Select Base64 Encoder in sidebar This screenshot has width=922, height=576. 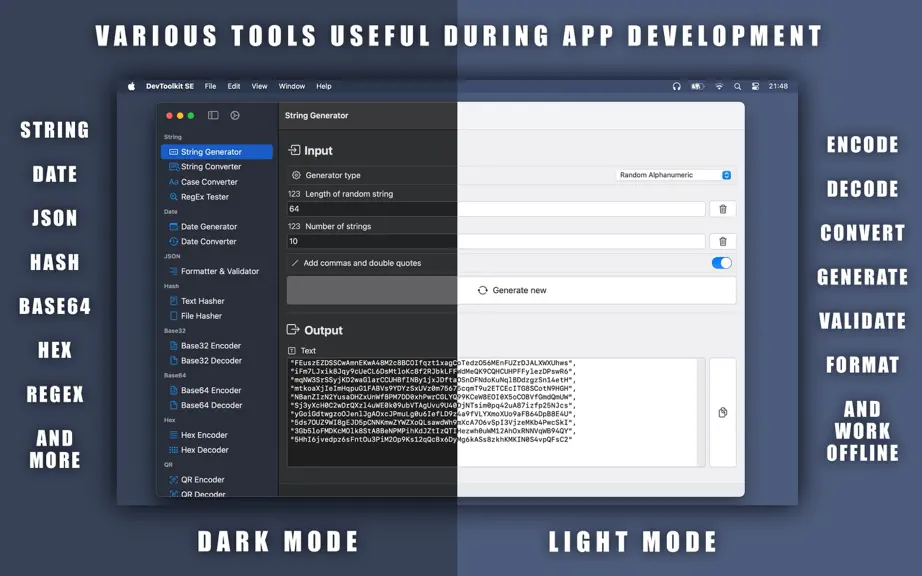coord(211,390)
